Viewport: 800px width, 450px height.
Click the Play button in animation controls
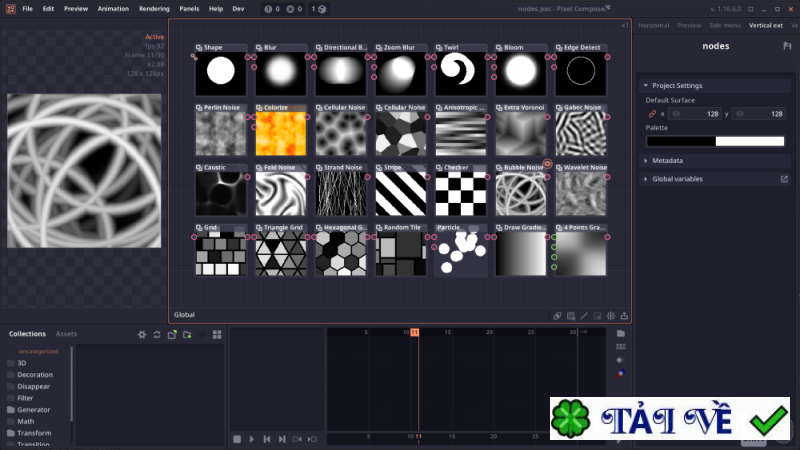tap(252, 439)
